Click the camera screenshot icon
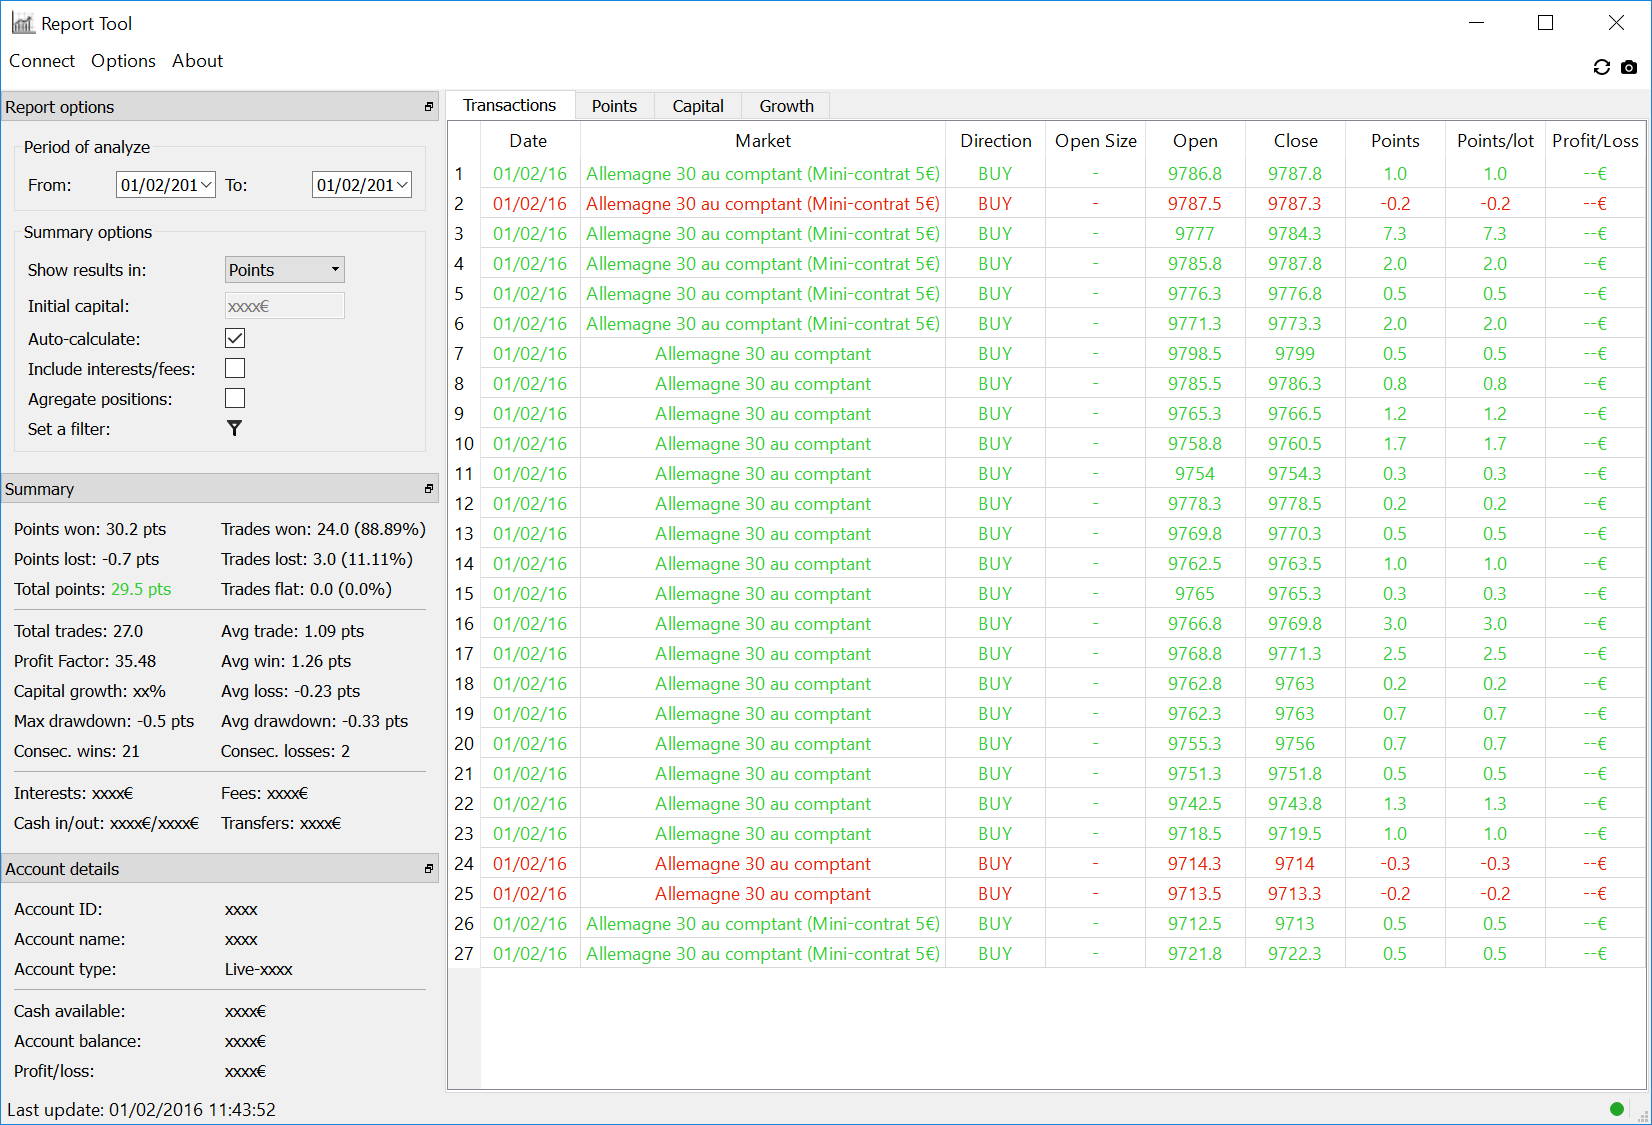Screen dimensions: 1652x1125 1629,67
